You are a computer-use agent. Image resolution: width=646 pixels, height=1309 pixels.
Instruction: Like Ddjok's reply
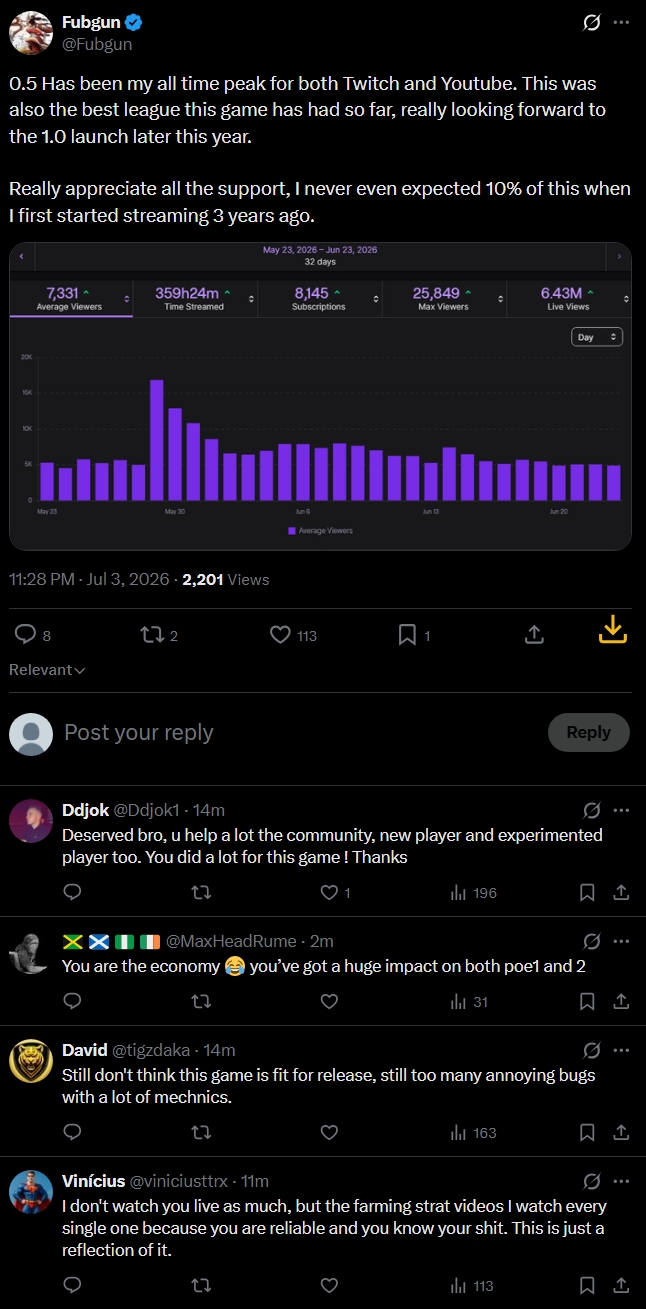pos(328,893)
